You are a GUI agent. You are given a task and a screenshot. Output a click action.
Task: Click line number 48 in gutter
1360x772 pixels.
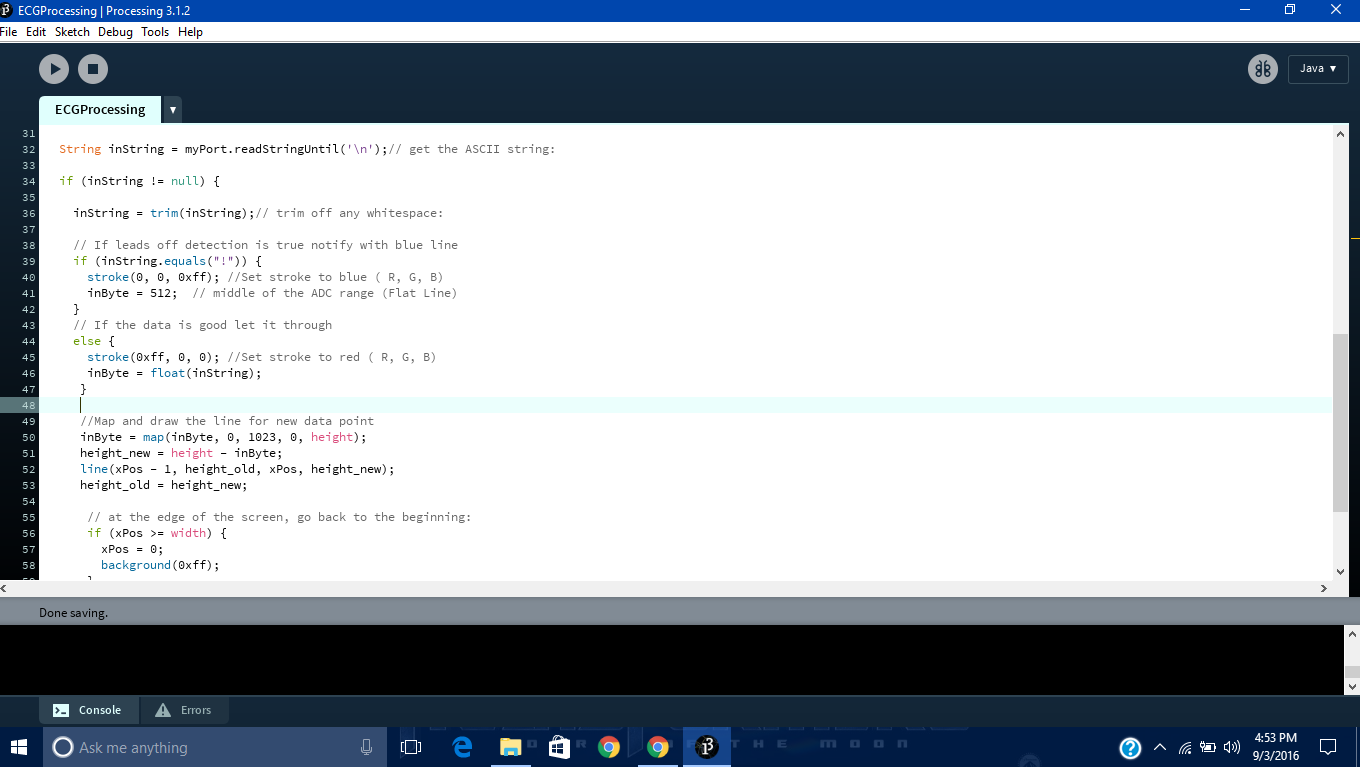point(28,405)
